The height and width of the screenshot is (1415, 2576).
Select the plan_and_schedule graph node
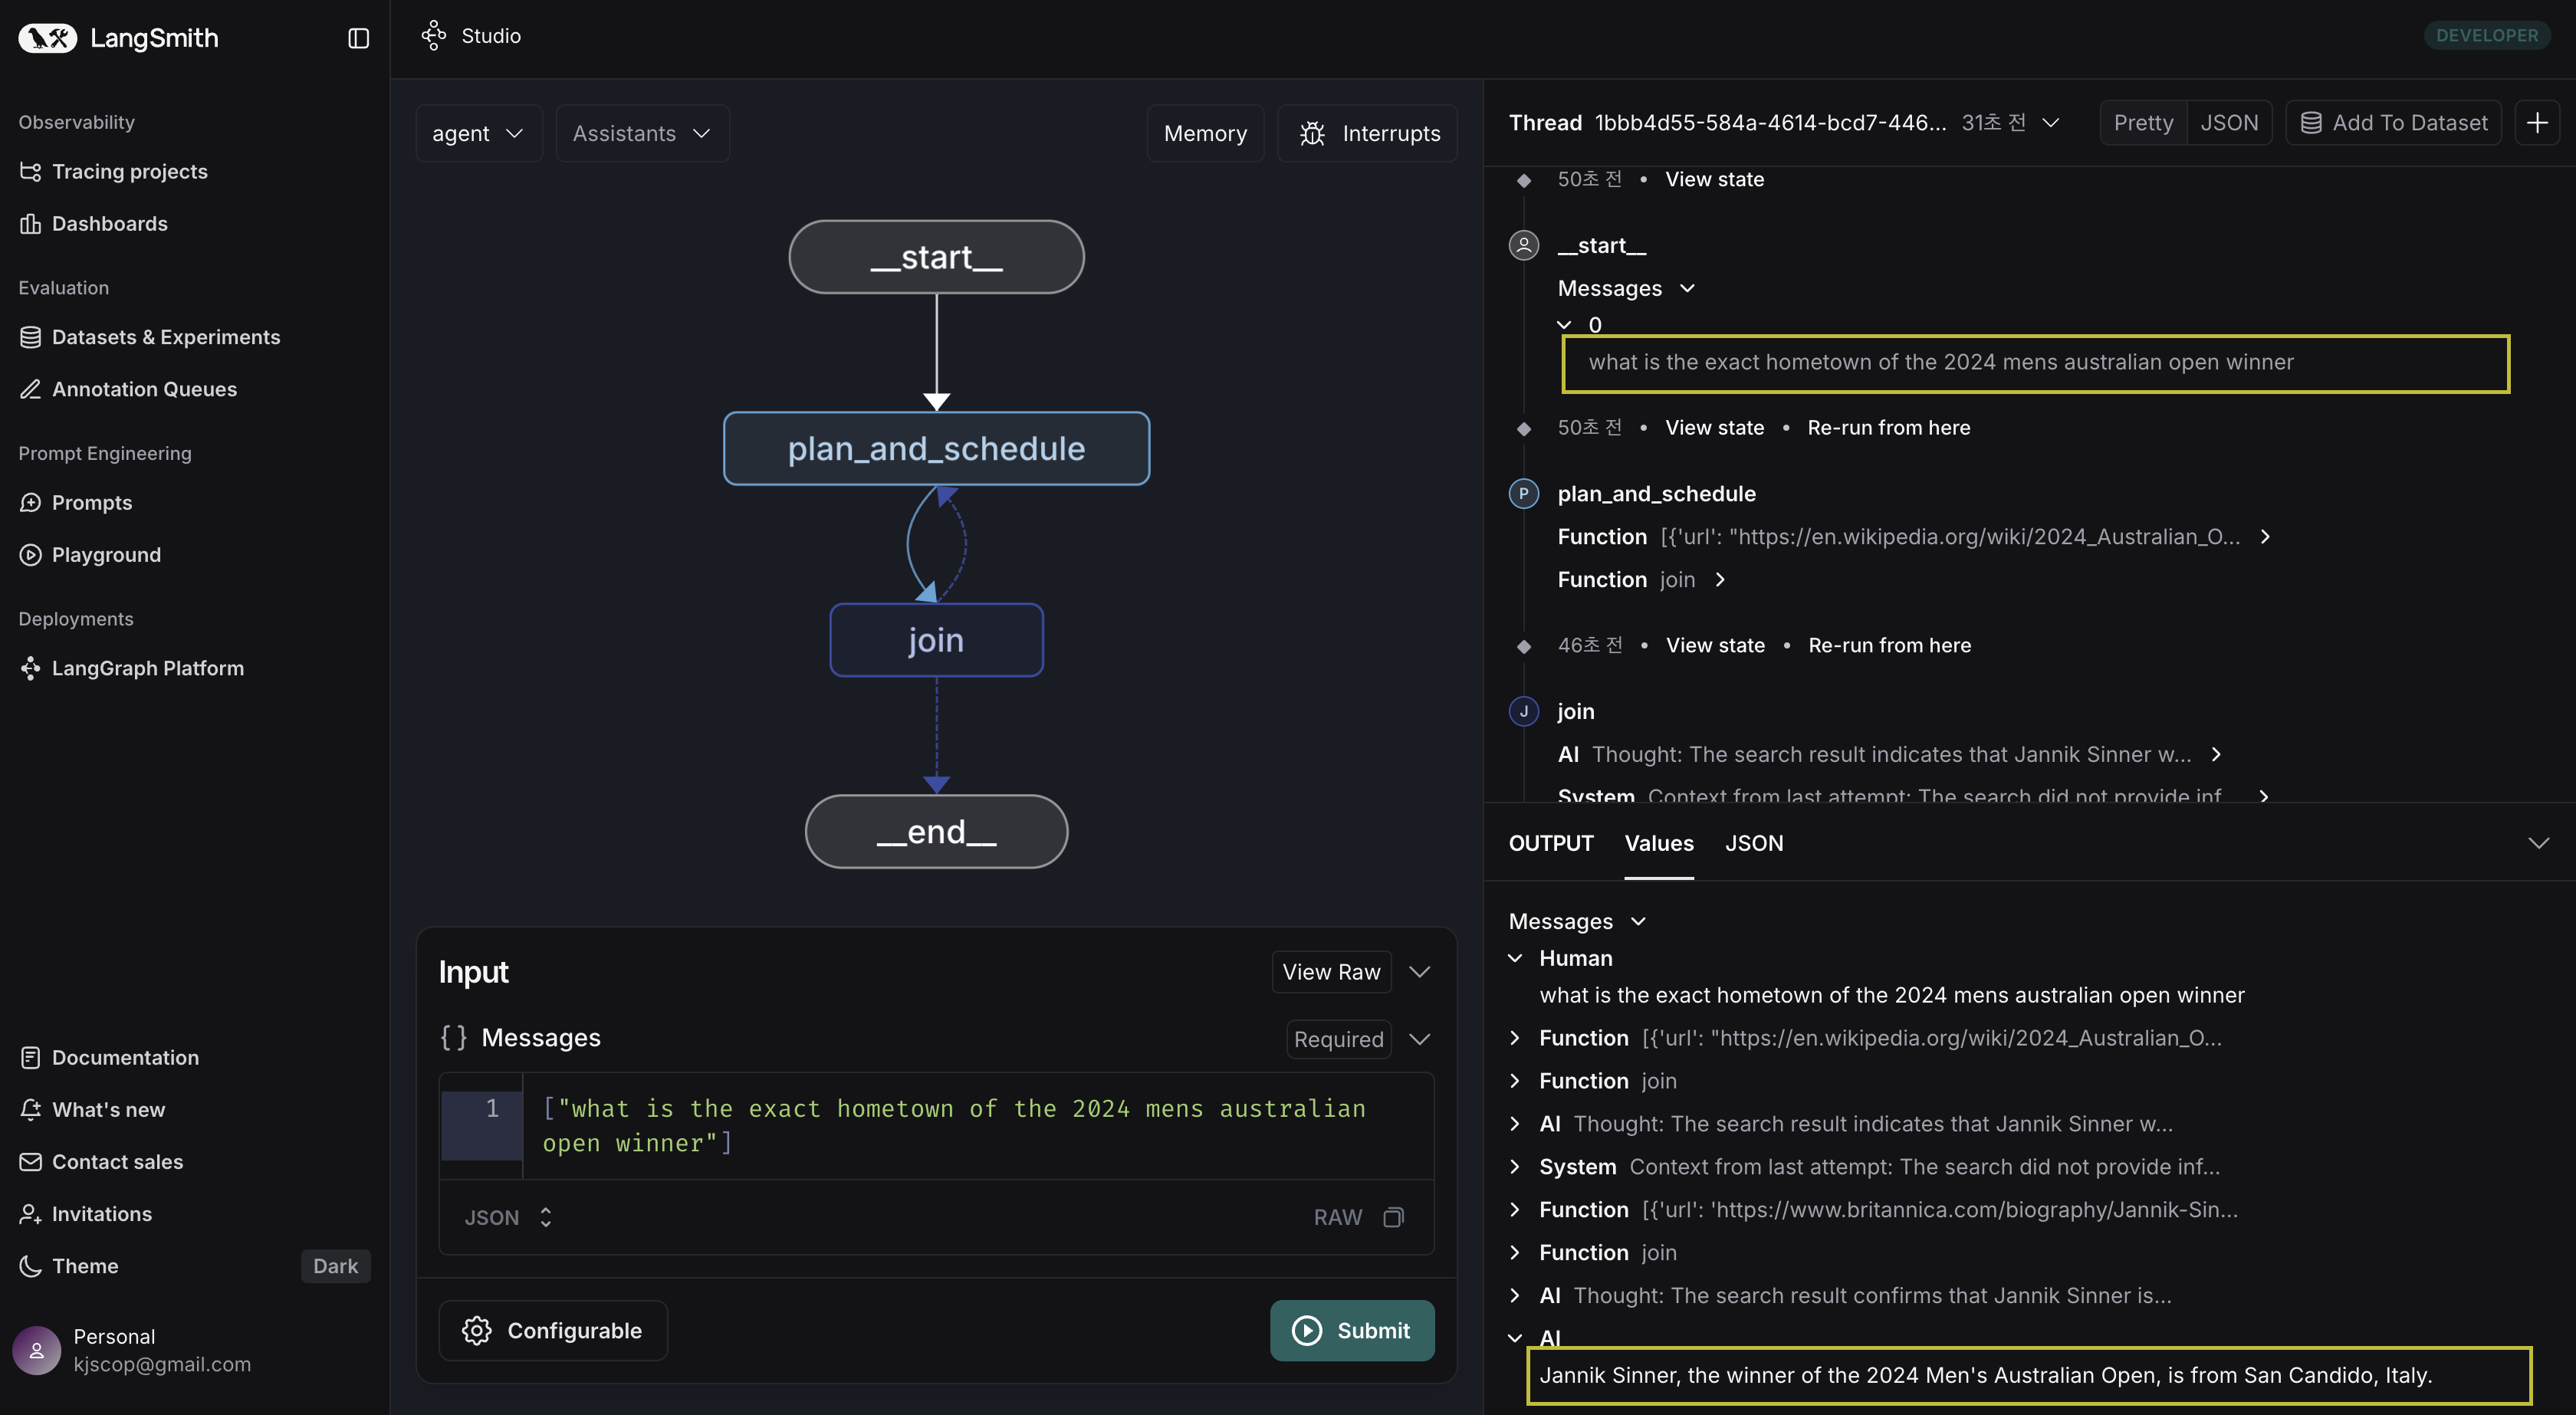(x=936, y=448)
